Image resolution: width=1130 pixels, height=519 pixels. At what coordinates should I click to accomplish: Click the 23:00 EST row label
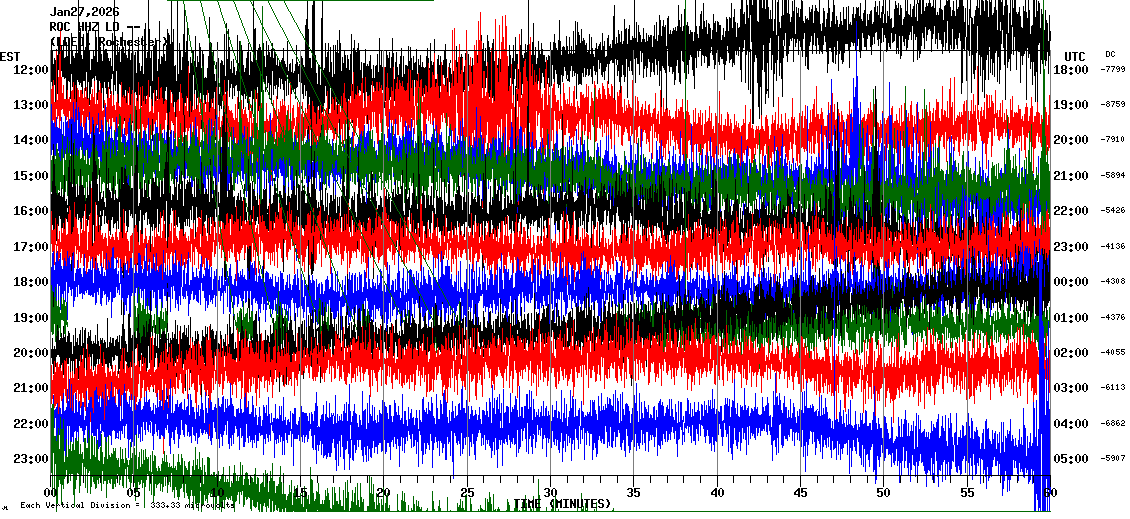click(30, 458)
